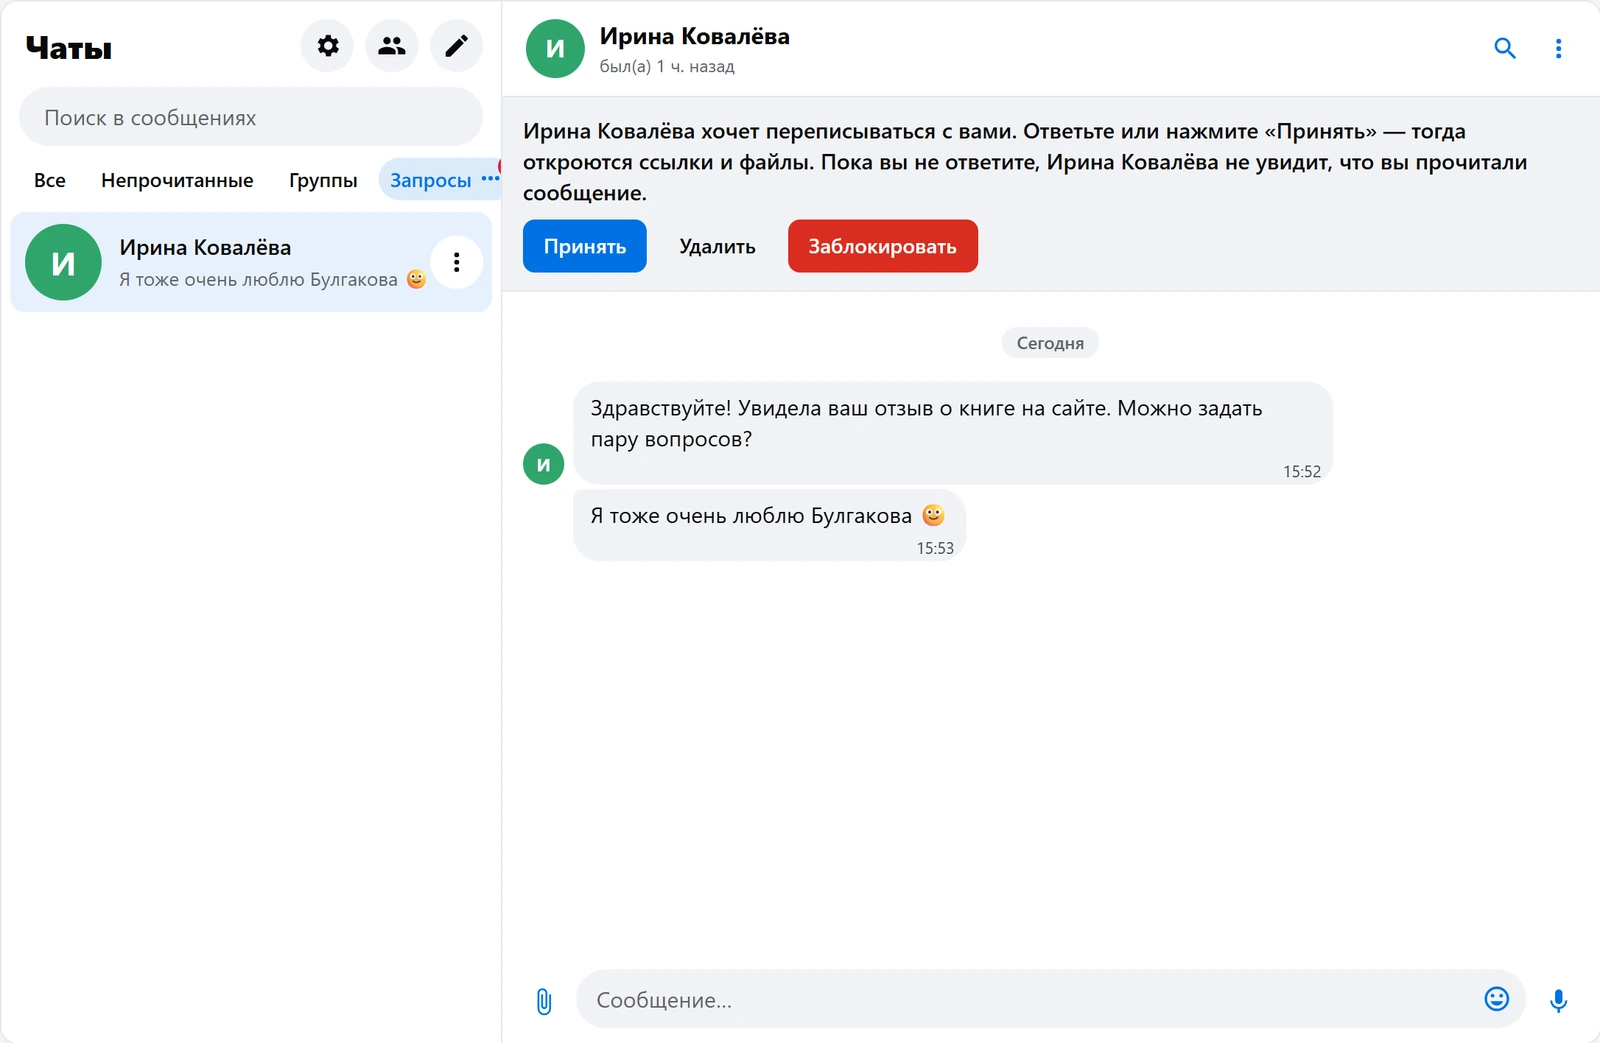Image resolution: width=1600 pixels, height=1043 pixels.
Task: Open conversation more options in header
Action: [1558, 48]
